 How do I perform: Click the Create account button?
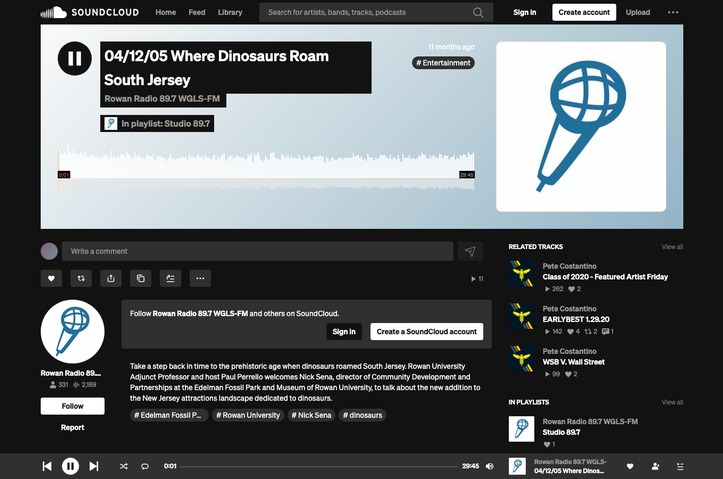(584, 12)
